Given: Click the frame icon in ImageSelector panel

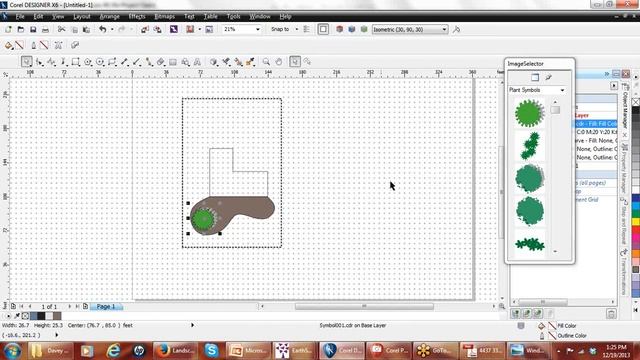Looking at the screenshot, I should click(x=535, y=77).
